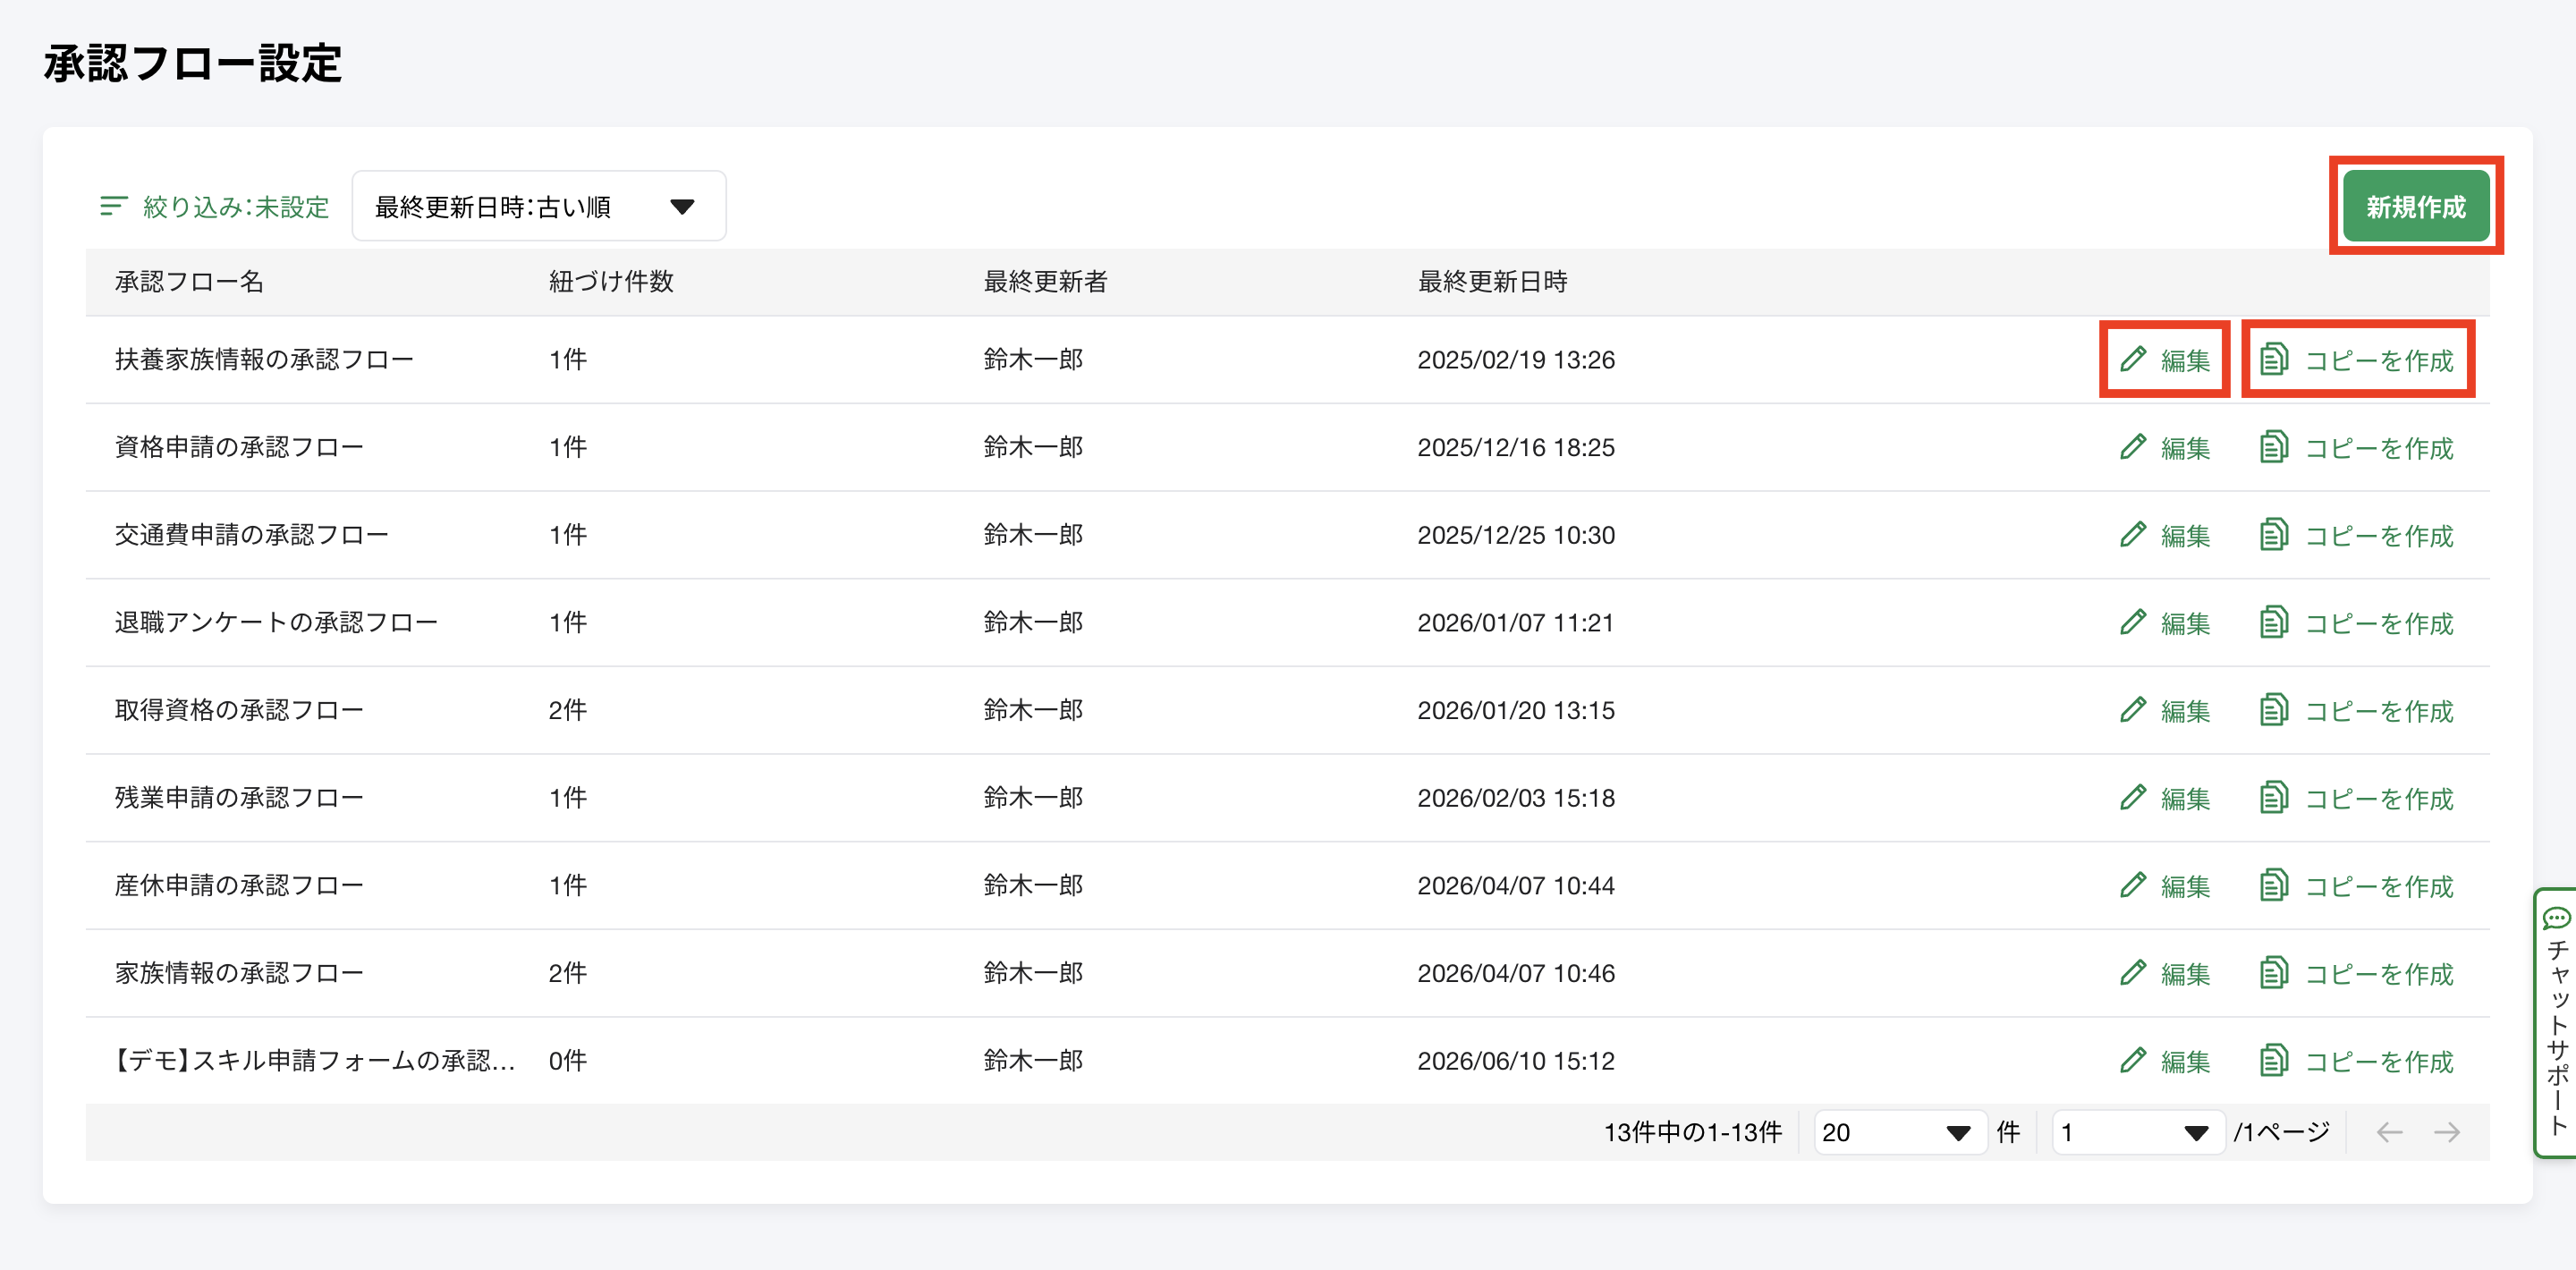Click the date 2025/12/25 10:30
Screen dimensions: 2576x1270
pos(1516,535)
